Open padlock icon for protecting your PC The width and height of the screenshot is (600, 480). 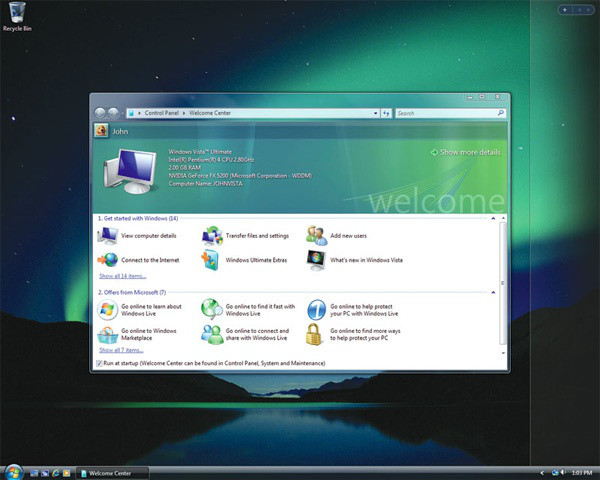[x=316, y=334]
